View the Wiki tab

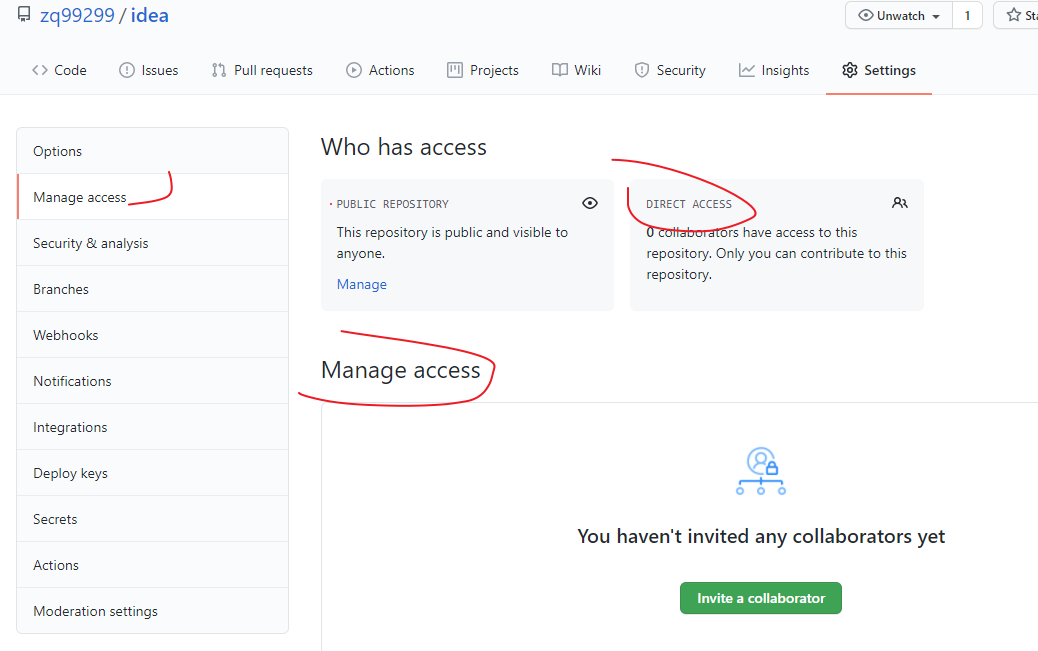(x=576, y=70)
